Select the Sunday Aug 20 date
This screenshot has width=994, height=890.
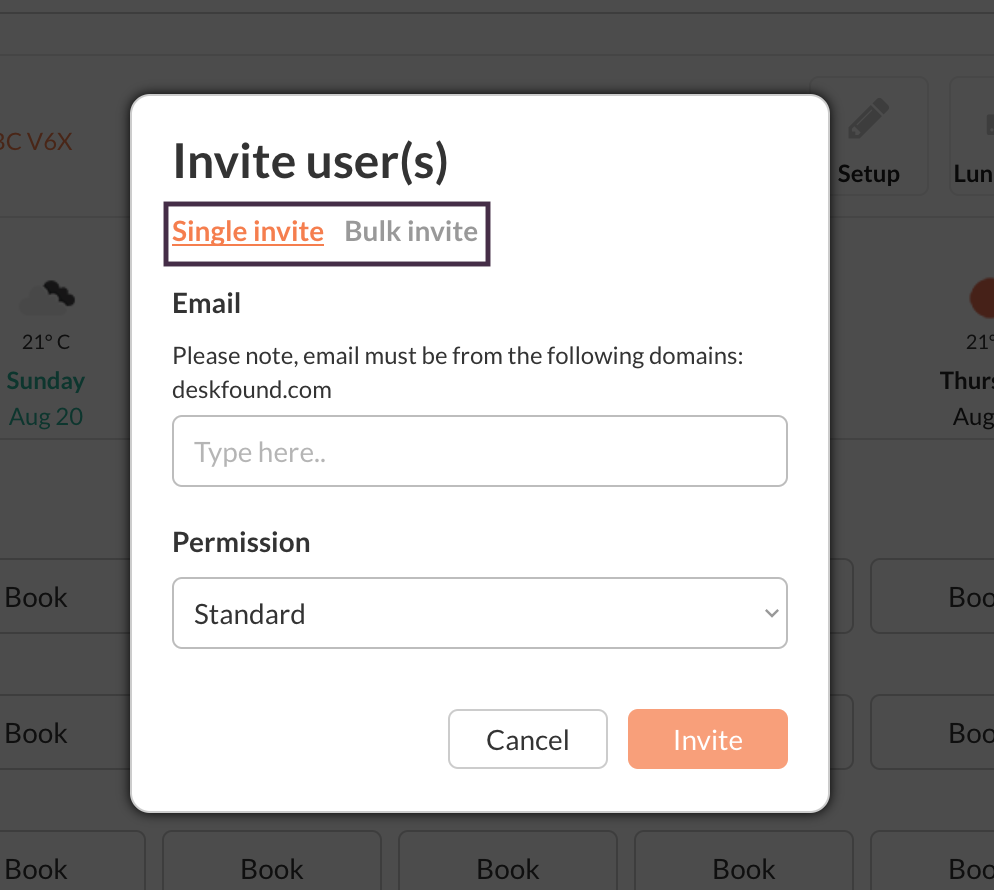[46, 398]
